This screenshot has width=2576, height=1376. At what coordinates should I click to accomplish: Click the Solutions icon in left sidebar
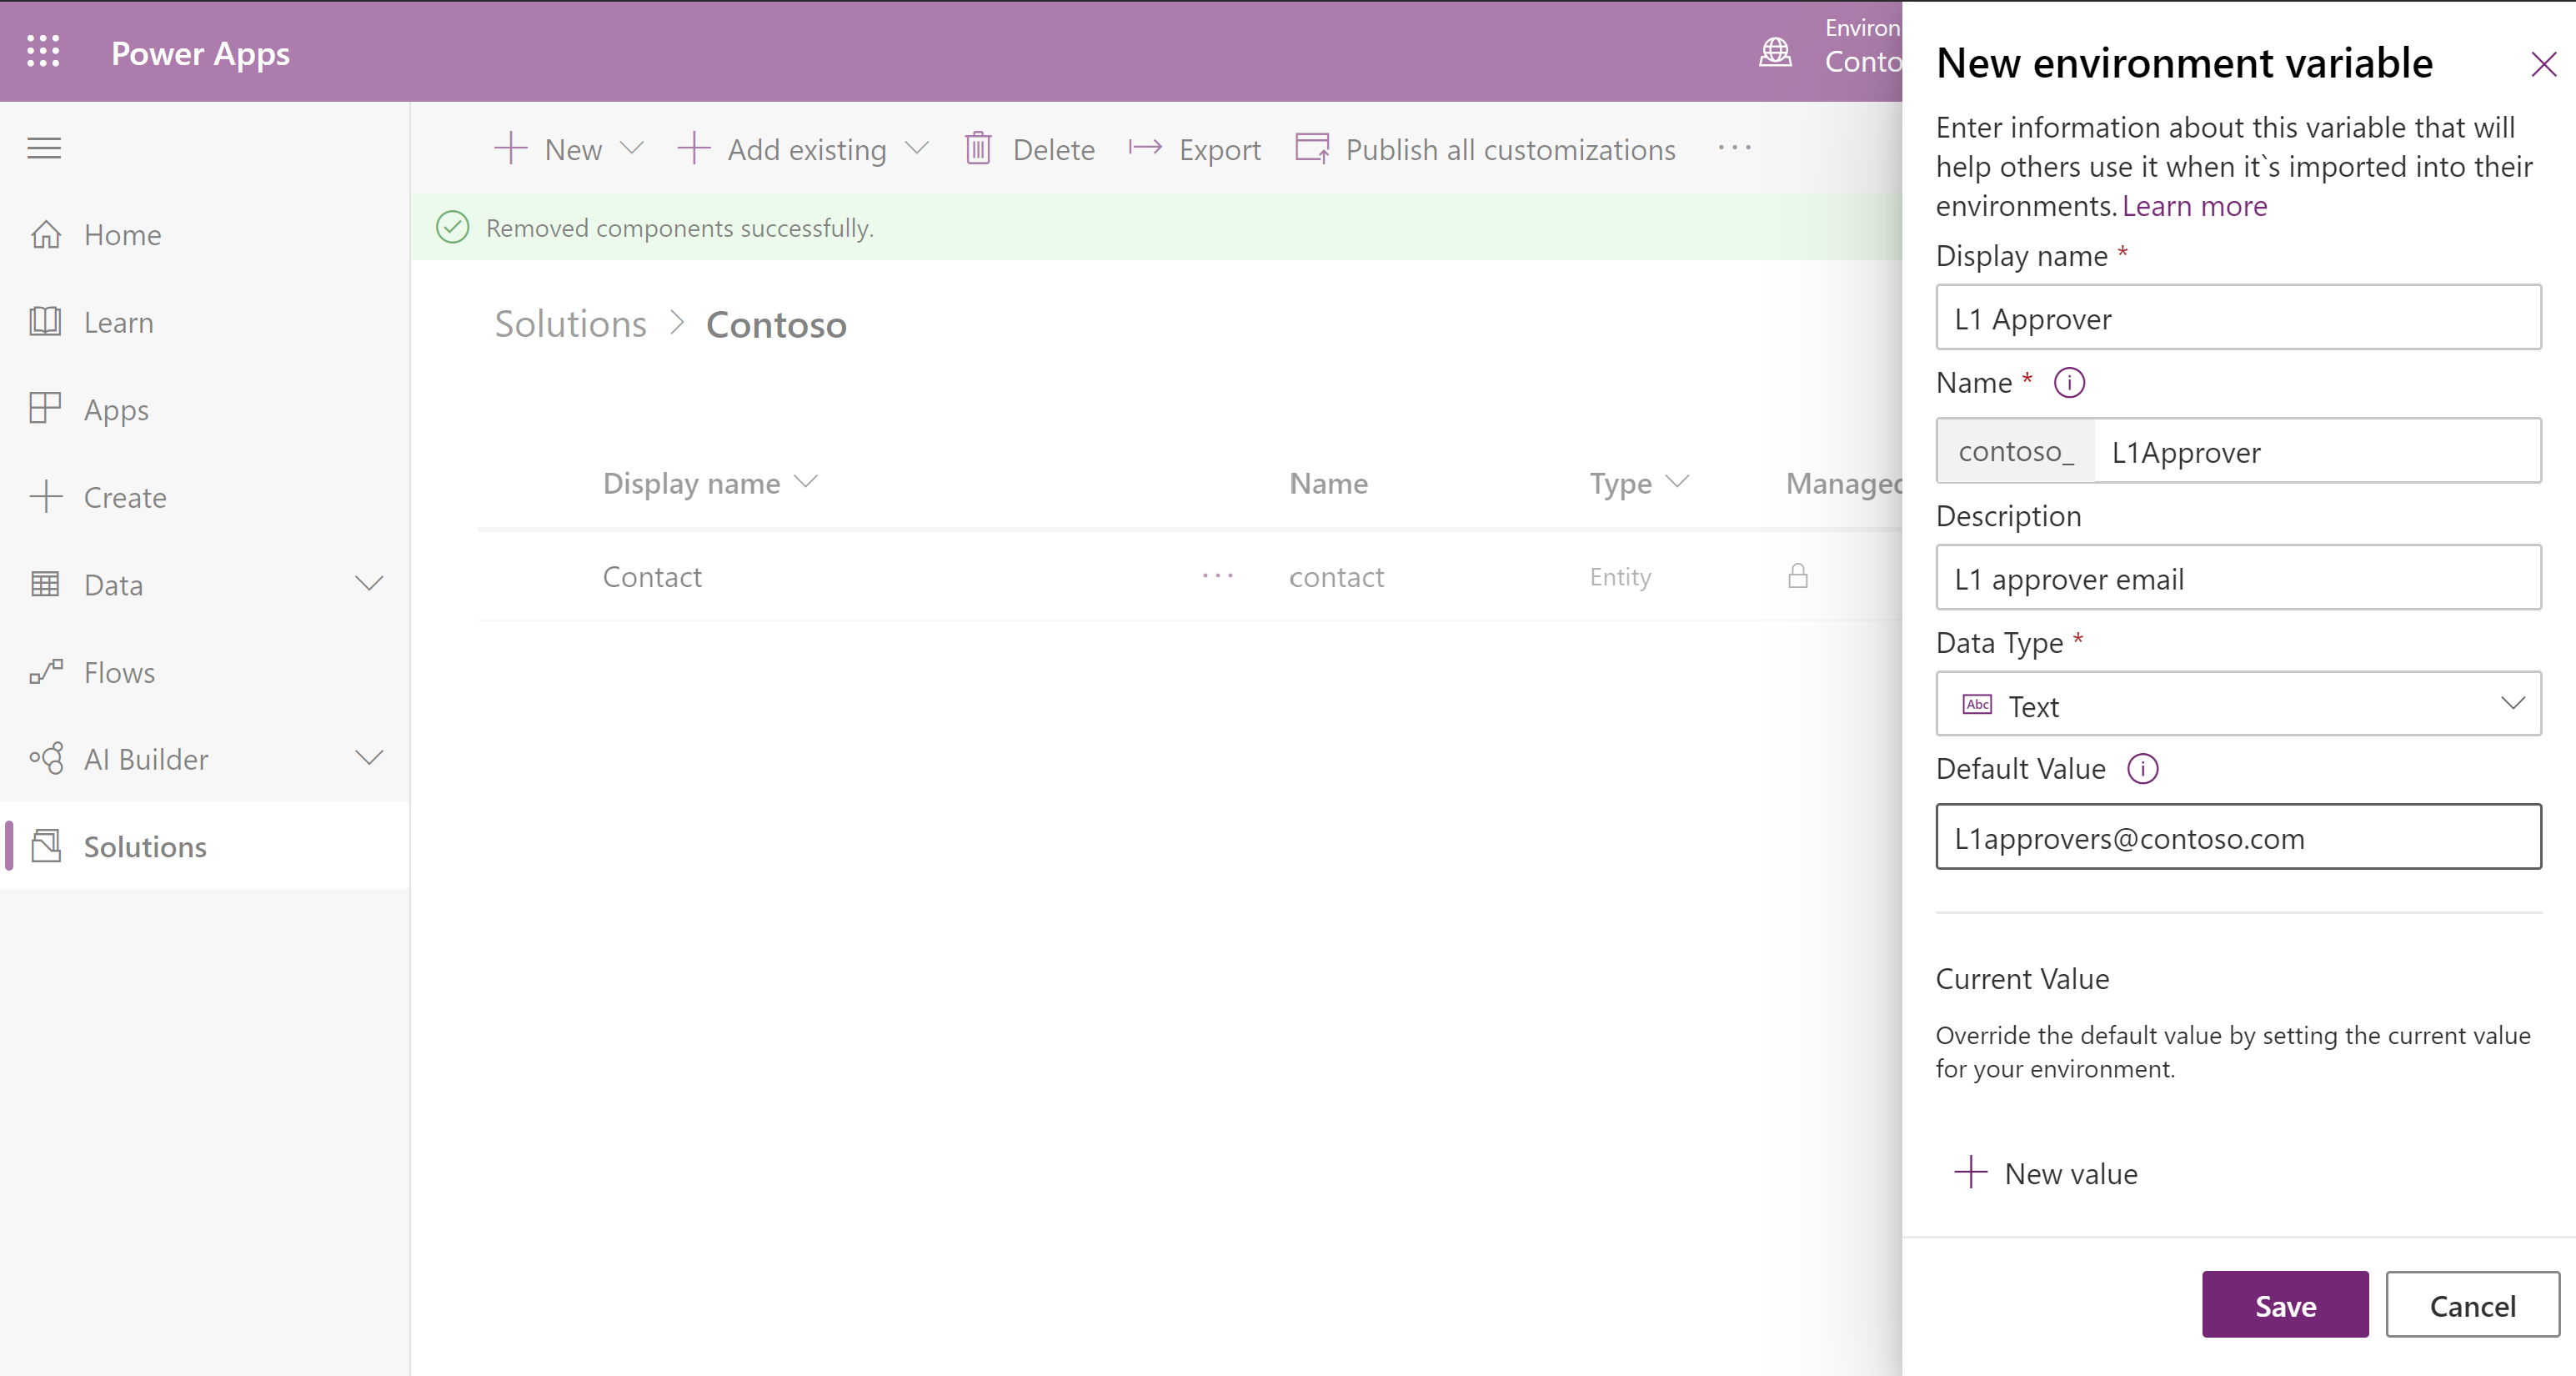coord(46,846)
